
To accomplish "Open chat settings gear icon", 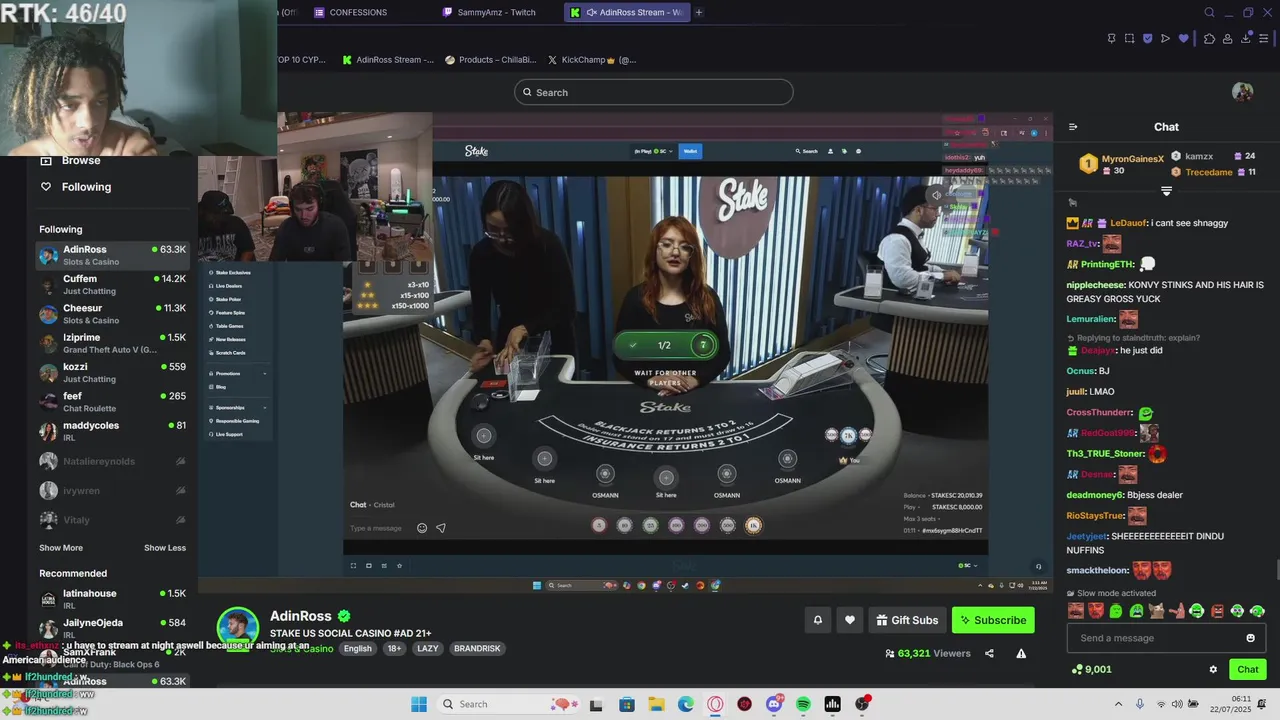I will pyautogui.click(x=1213, y=669).
